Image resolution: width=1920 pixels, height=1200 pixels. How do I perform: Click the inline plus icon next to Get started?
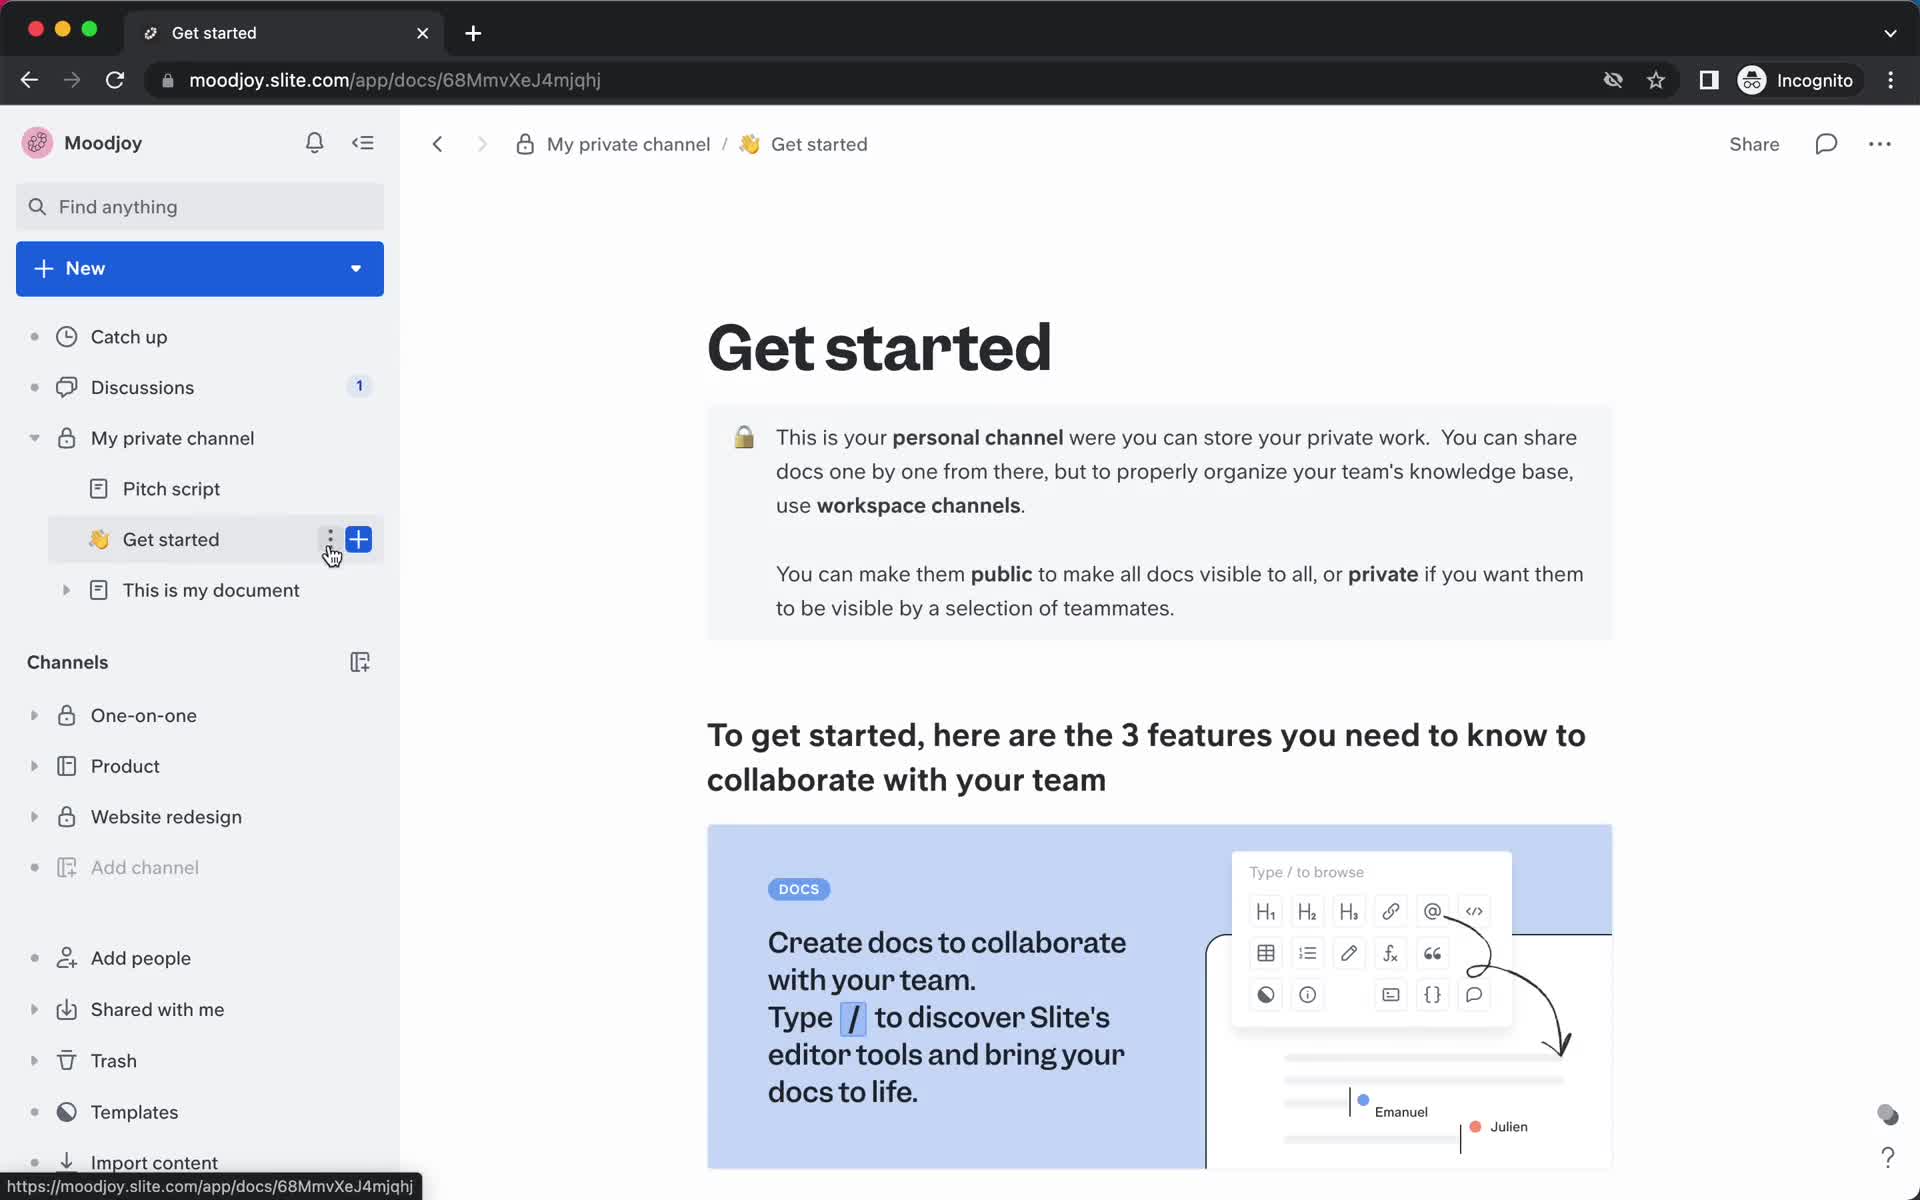coord(358,539)
